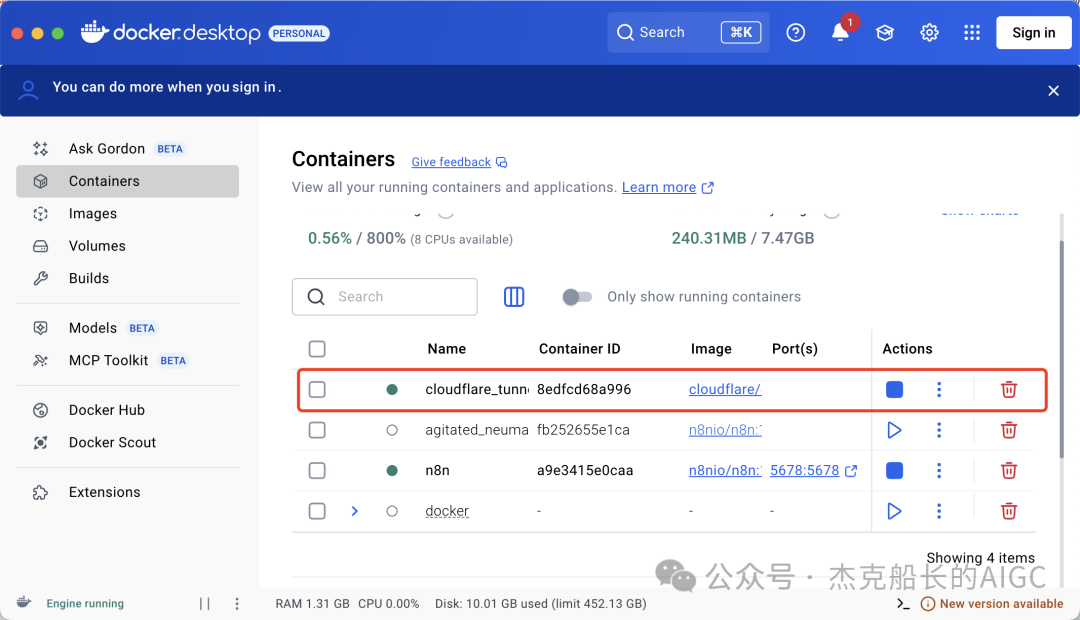Open the help question mark icon
The width and height of the screenshot is (1080, 620).
[x=796, y=32]
